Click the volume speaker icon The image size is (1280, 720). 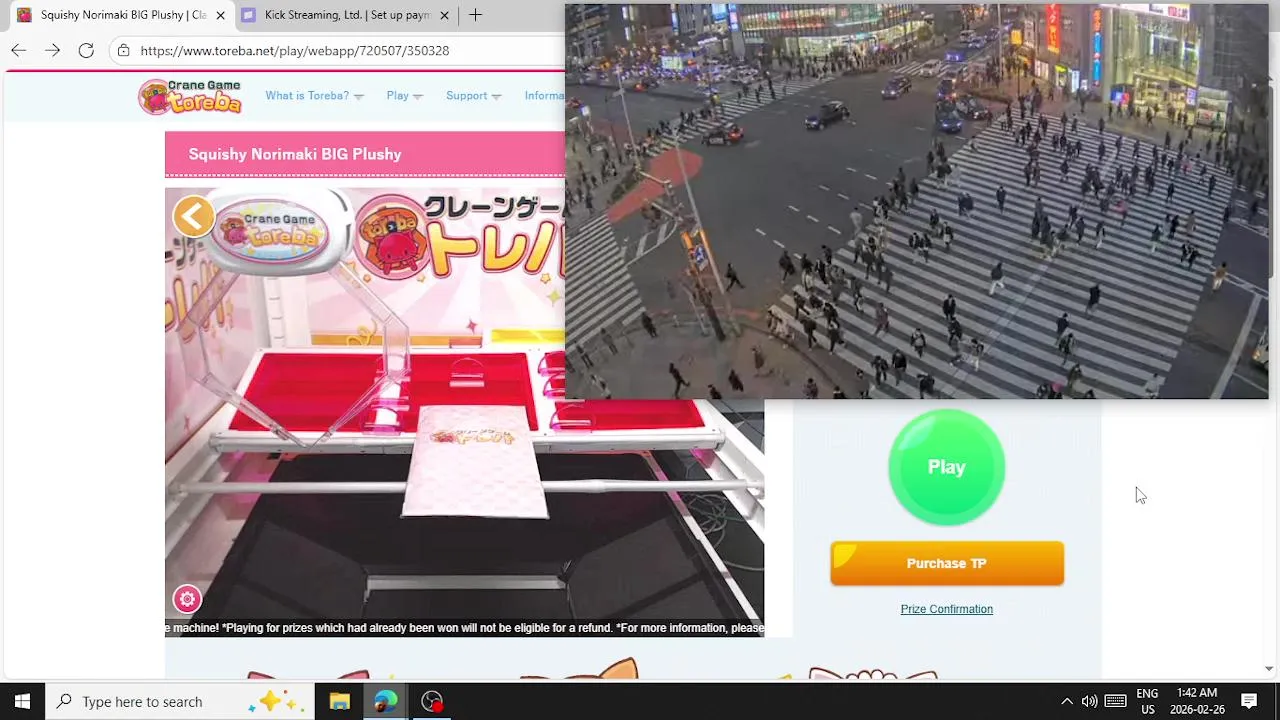pyautogui.click(x=1089, y=701)
